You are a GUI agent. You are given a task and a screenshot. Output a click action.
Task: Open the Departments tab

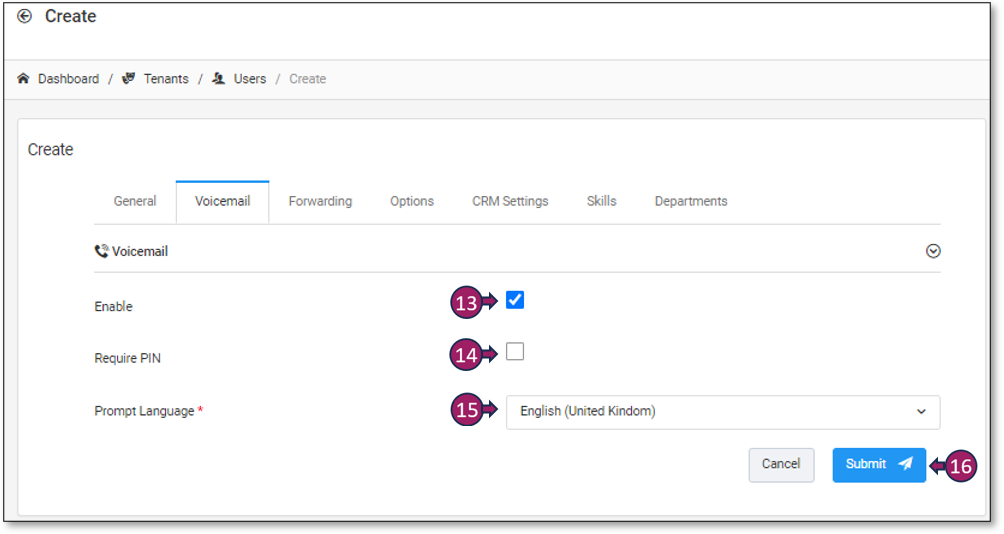pos(691,201)
